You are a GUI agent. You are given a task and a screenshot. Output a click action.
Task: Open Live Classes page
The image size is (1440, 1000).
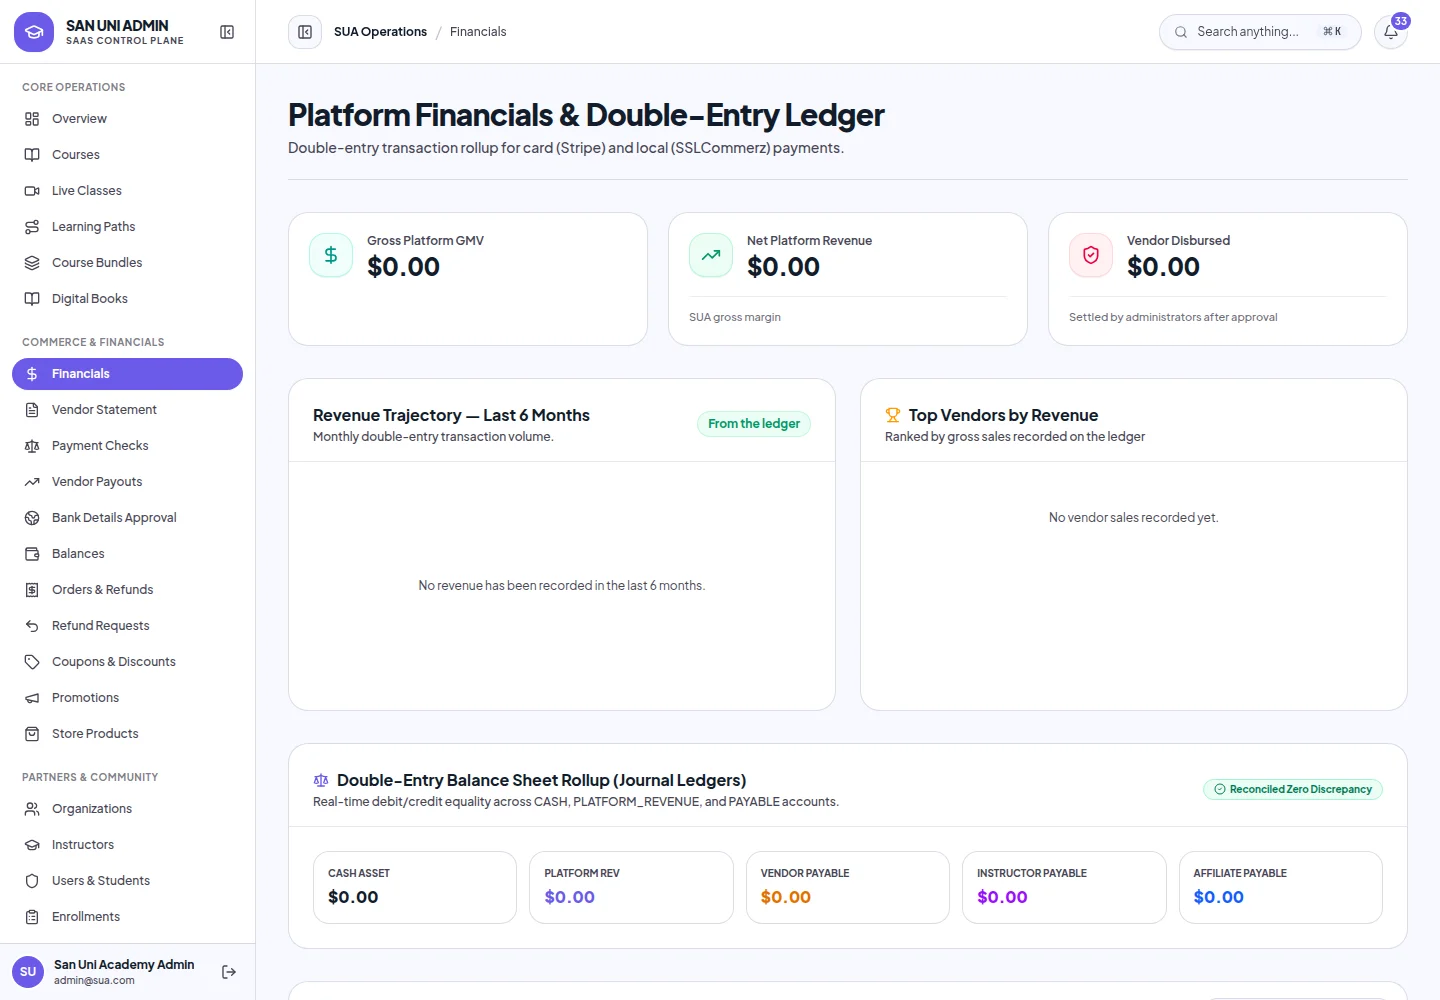click(127, 191)
